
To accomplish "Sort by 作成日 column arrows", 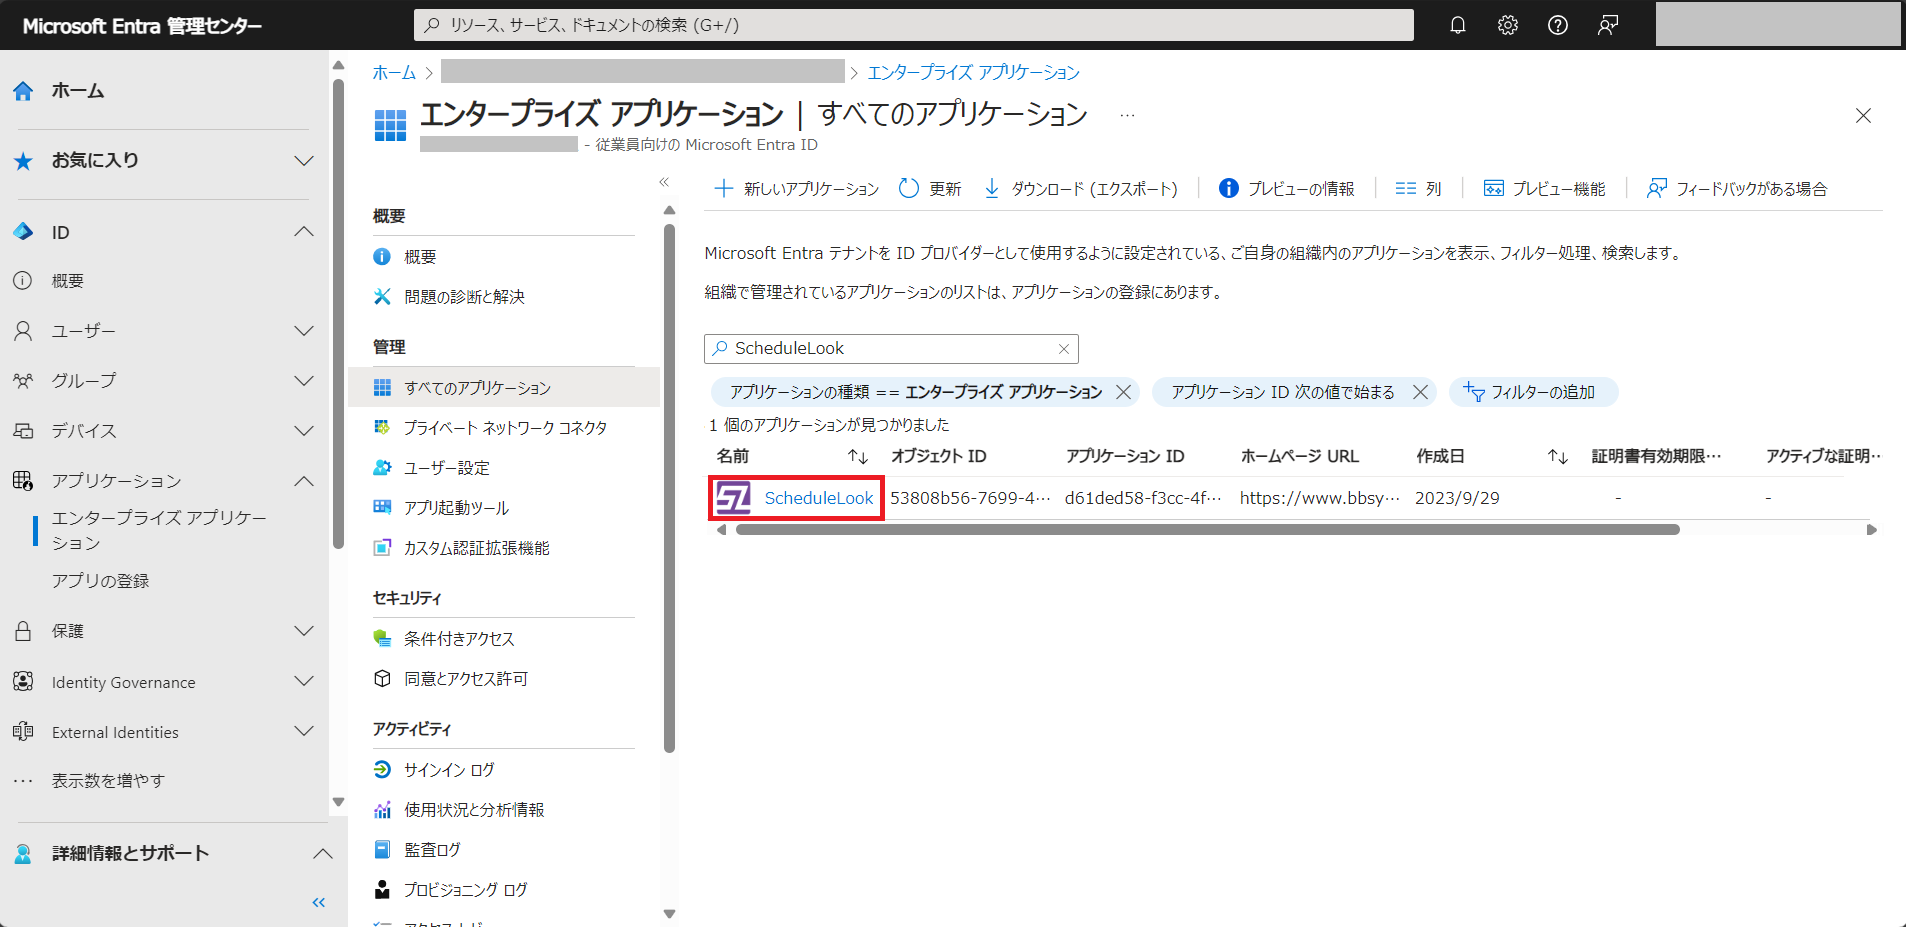I will [x=1558, y=457].
